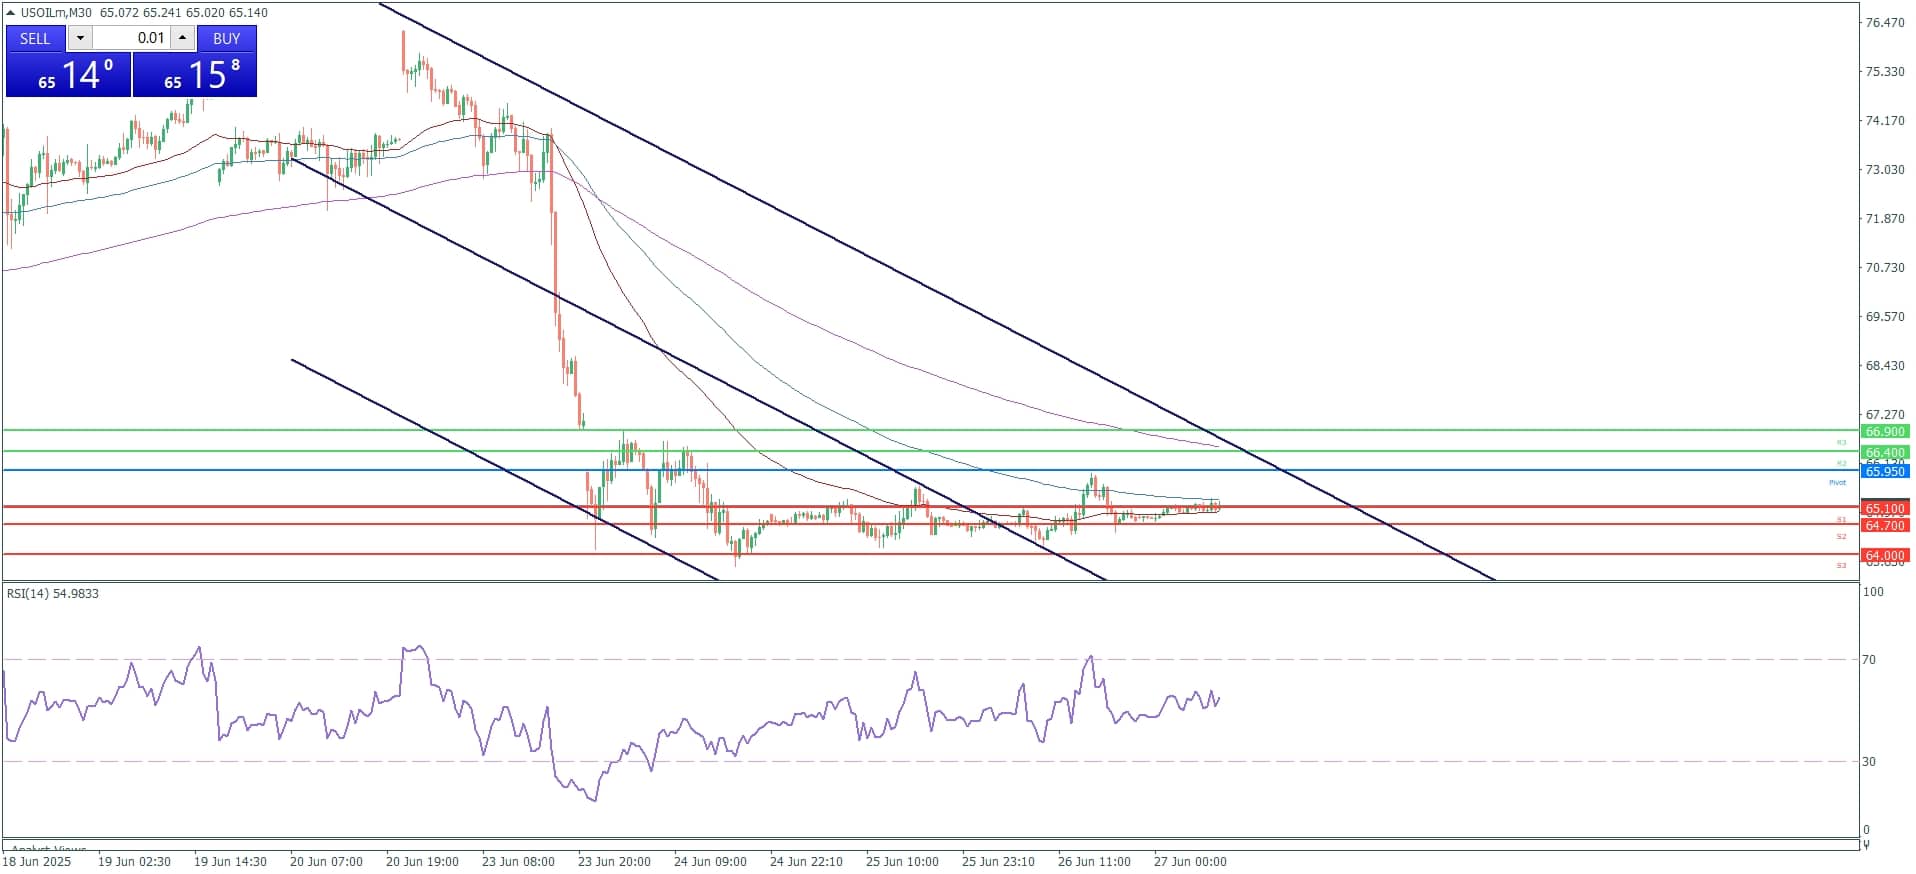The image size is (1916, 874).
Task: Click the 23 Jun 20:00 time label
Action: tap(614, 862)
